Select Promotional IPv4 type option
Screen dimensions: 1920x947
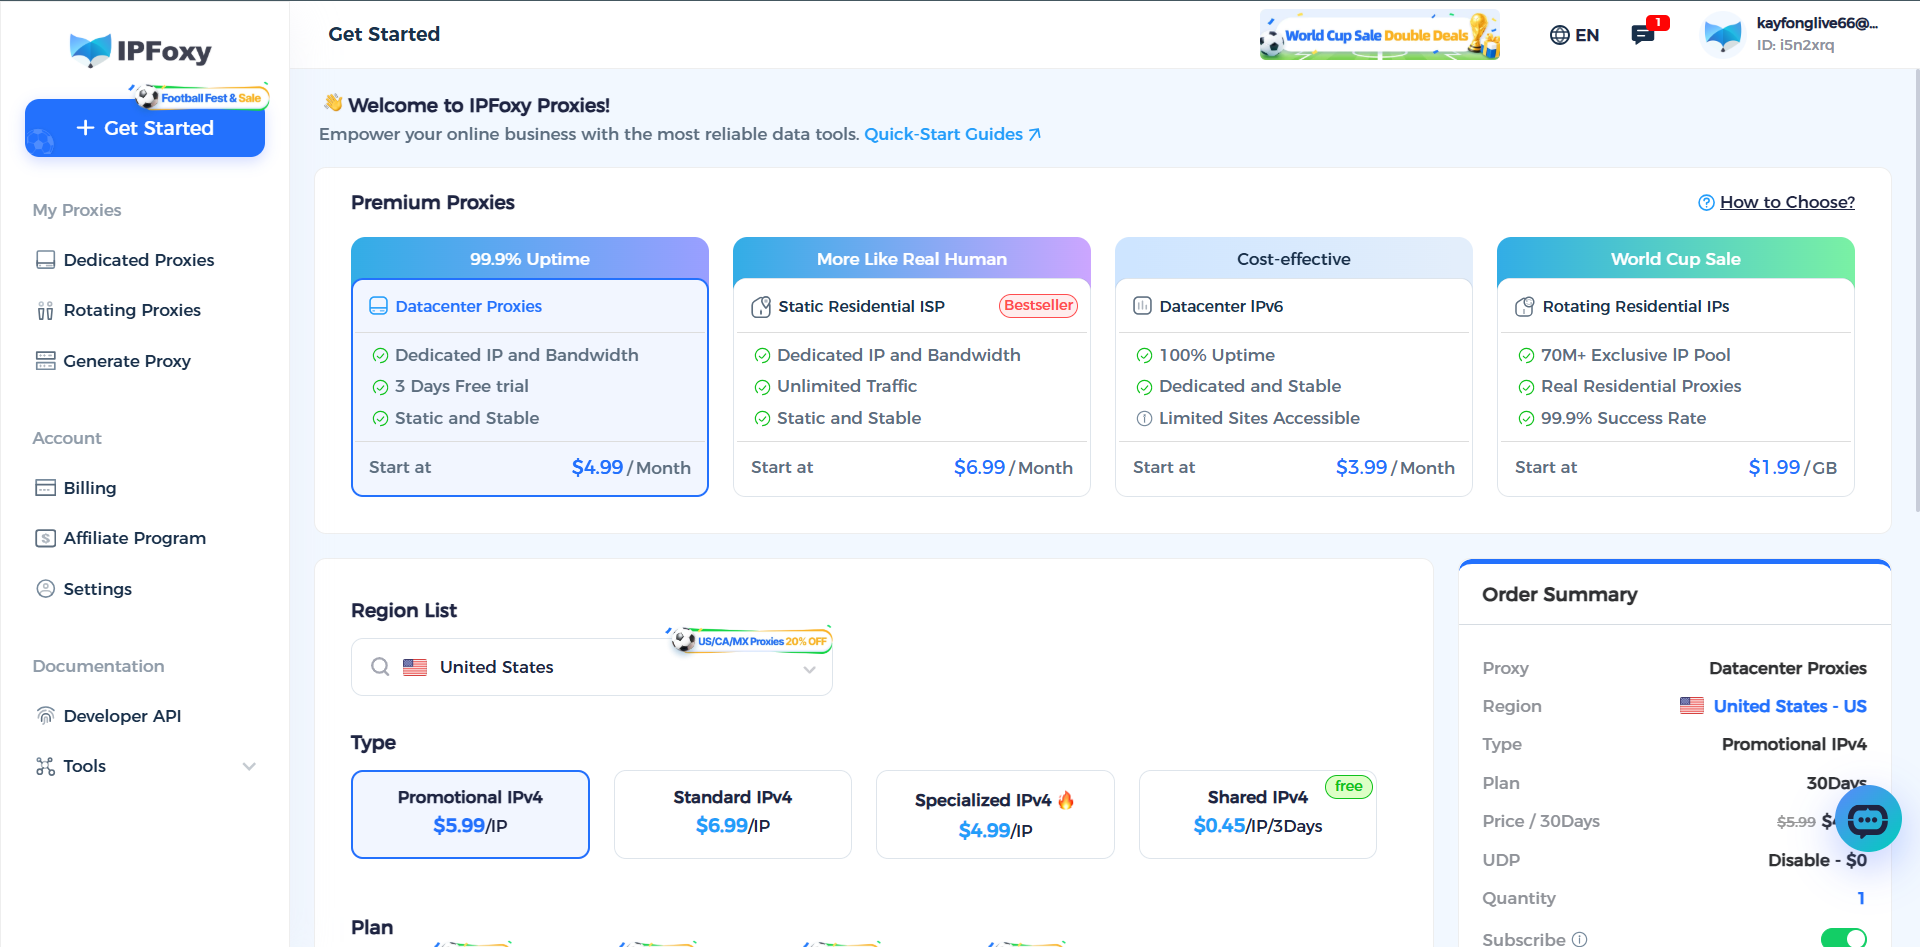pyautogui.click(x=470, y=814)
